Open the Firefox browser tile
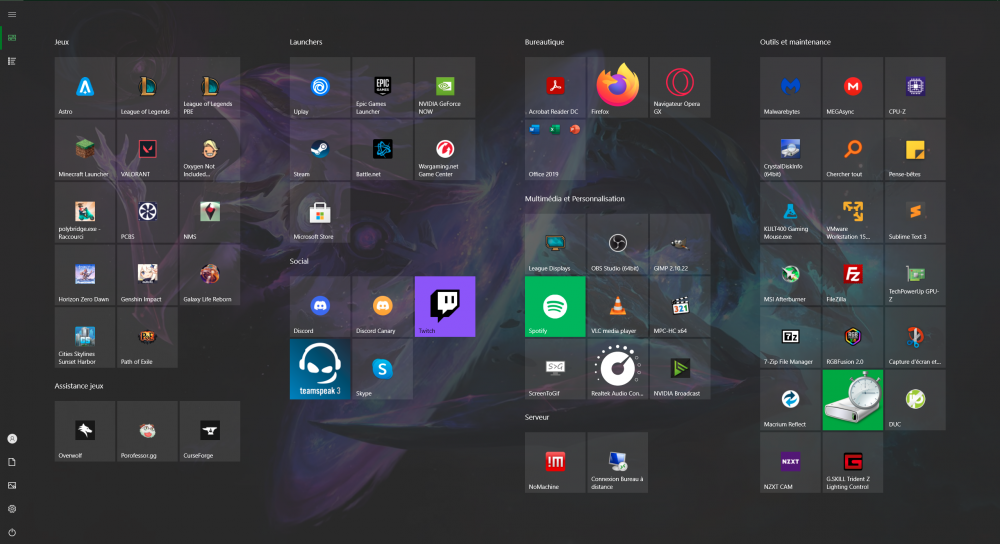Screen dimensions: 1000x544 tap(617, 87)
